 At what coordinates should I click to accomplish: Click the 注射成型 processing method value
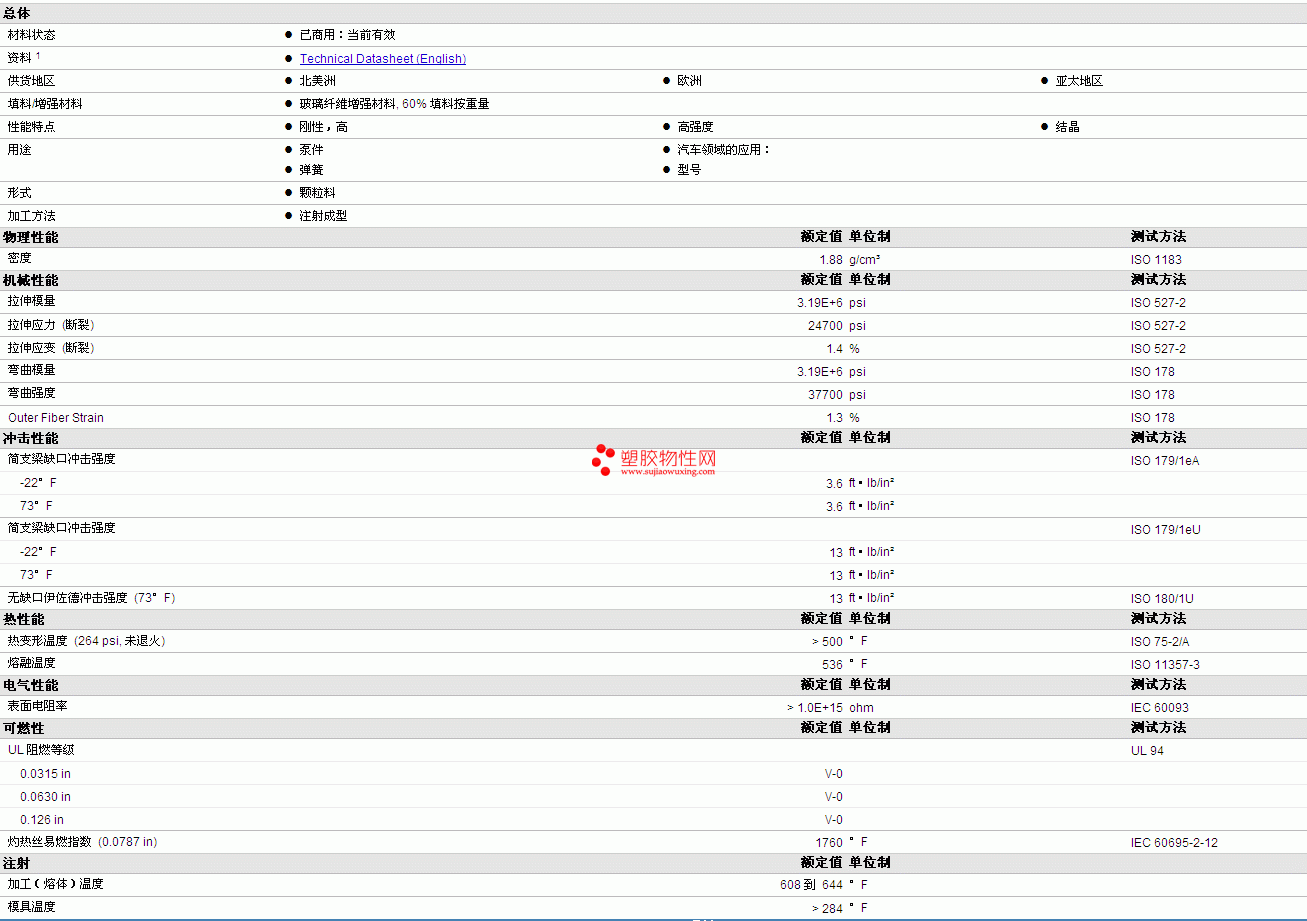(324, 216)
